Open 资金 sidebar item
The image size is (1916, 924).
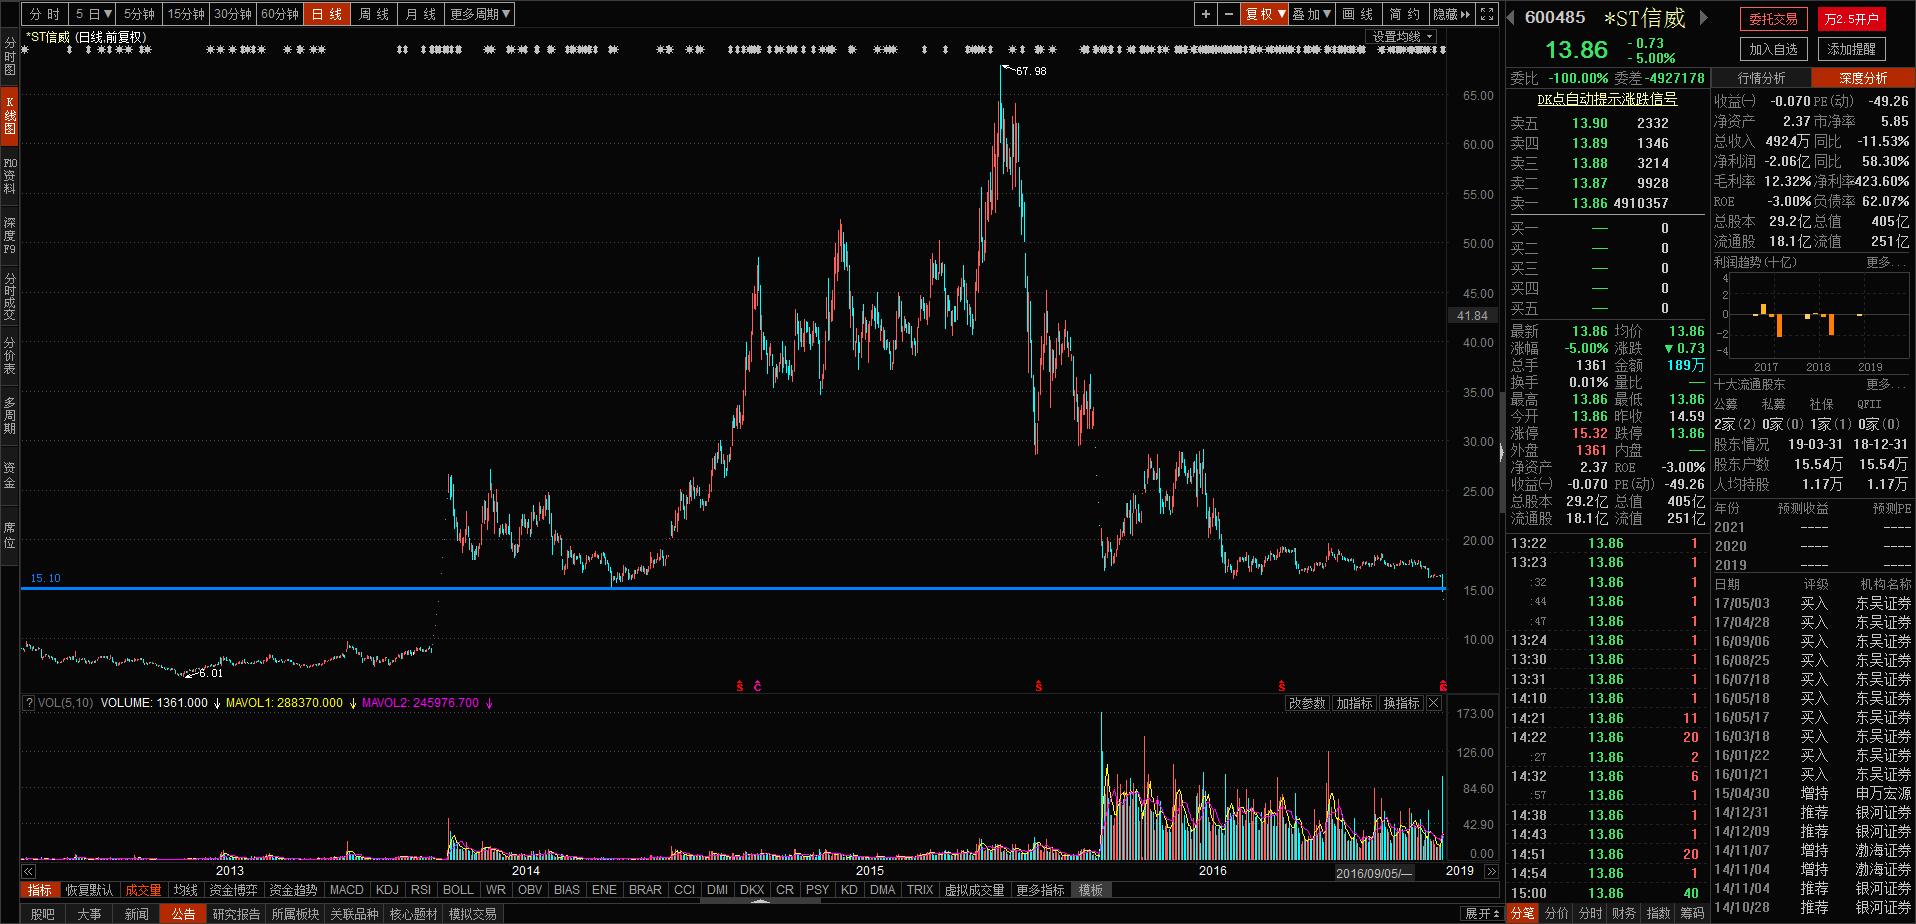pyautogui.click(x=10, y=475)
